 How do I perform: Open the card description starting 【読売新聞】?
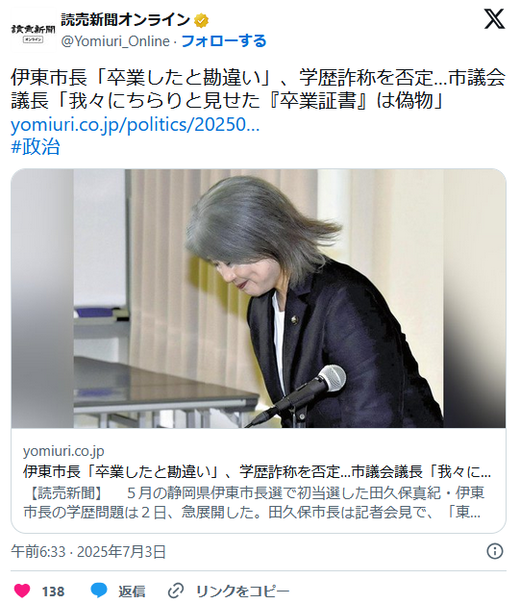[x=254, y=503]
